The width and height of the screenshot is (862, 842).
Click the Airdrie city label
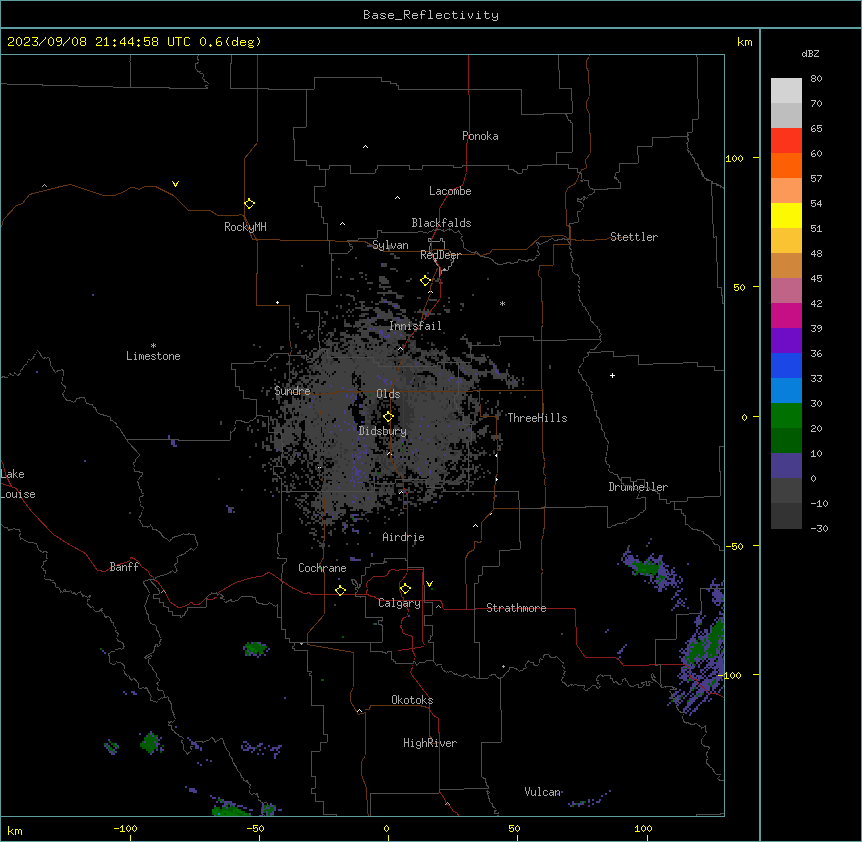(x=404, y=537)
